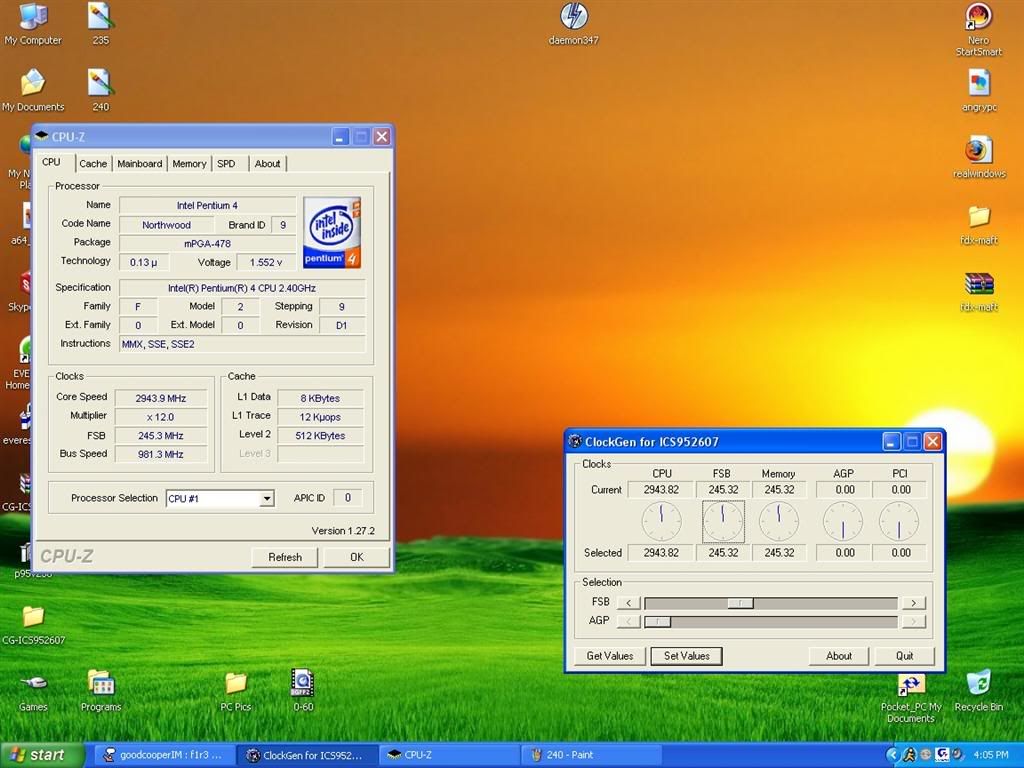Click the FSB slider thumb in ClockGen
Screen dimensions: 1024x768
tap(741, 603)
